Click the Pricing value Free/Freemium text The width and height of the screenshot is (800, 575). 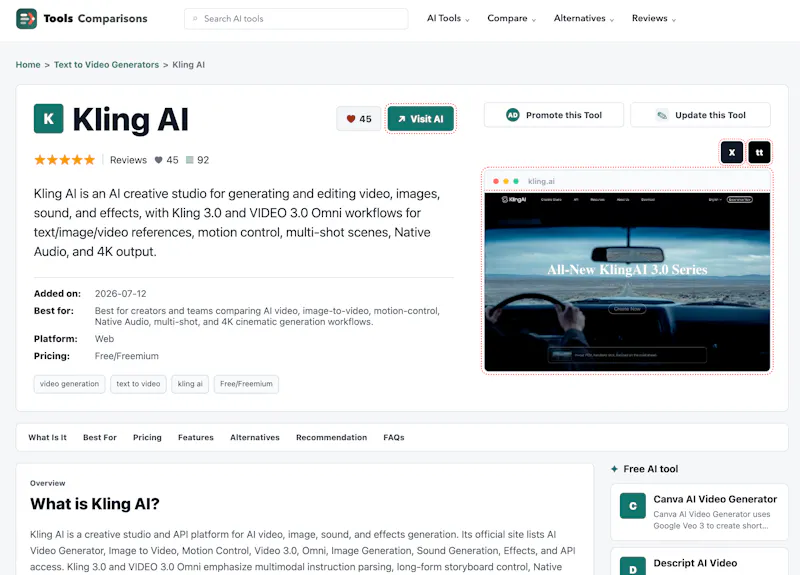point(127,356)
